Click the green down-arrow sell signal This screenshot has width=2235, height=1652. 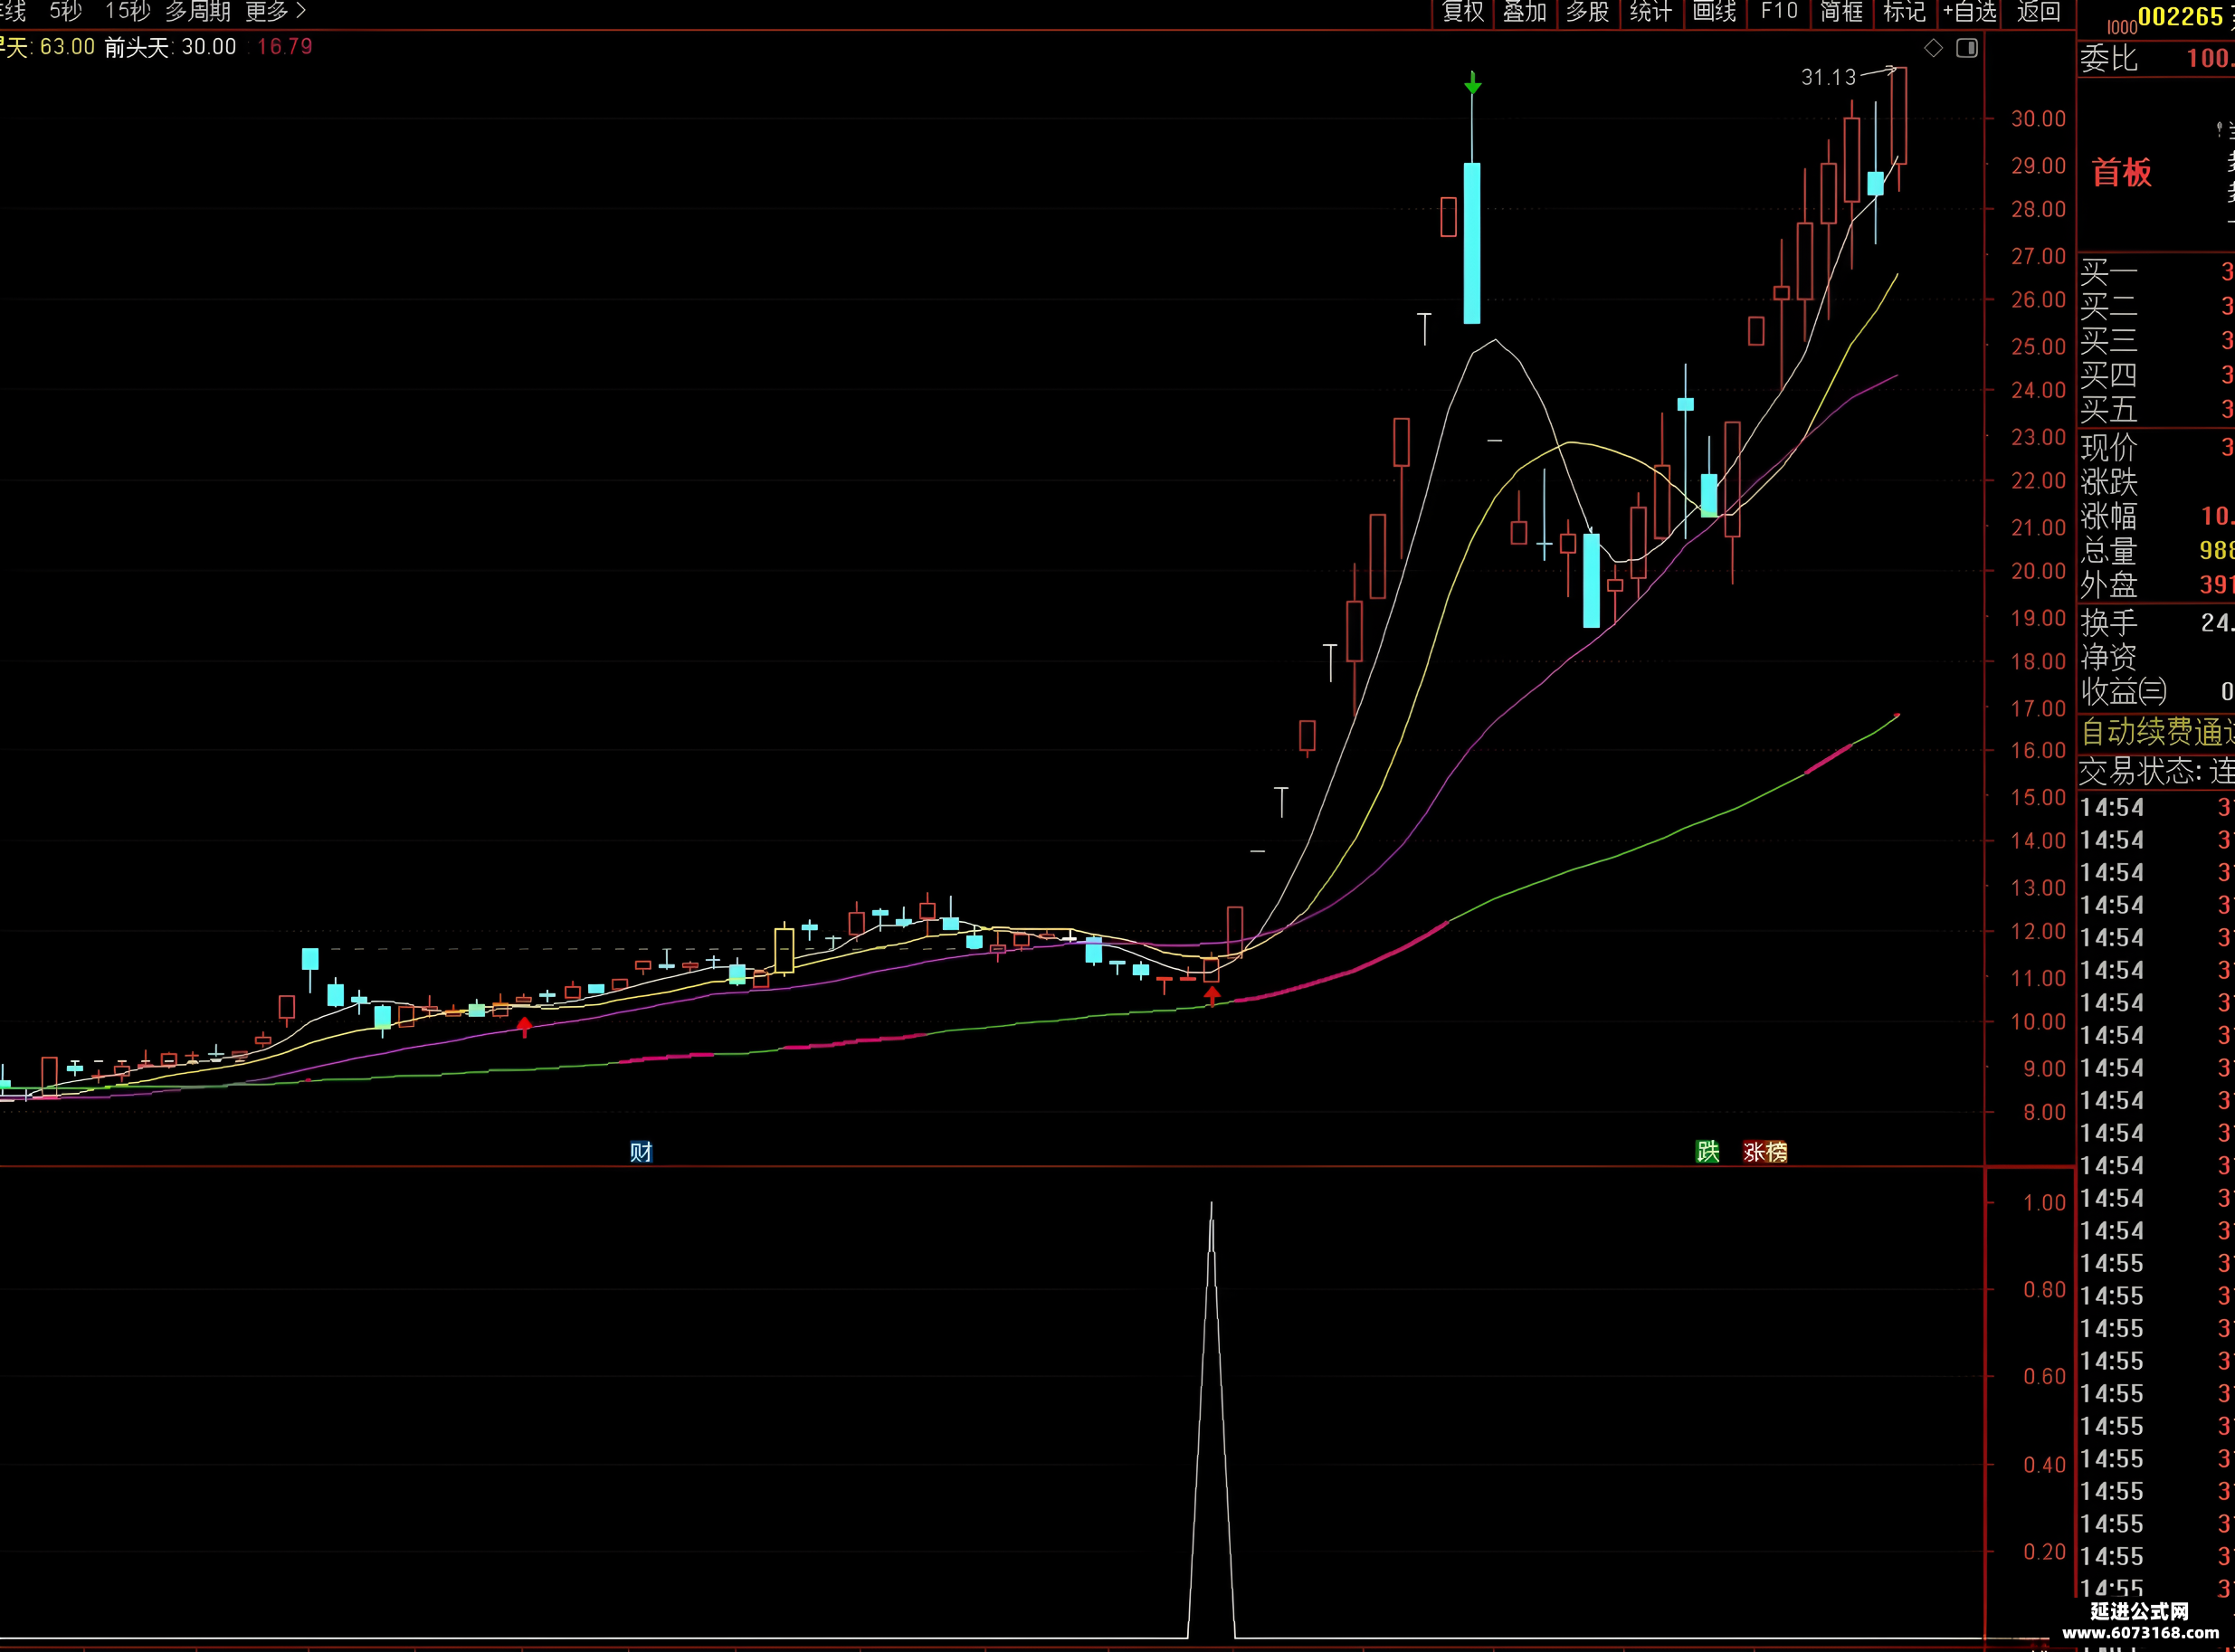[x=1472, y=83]
